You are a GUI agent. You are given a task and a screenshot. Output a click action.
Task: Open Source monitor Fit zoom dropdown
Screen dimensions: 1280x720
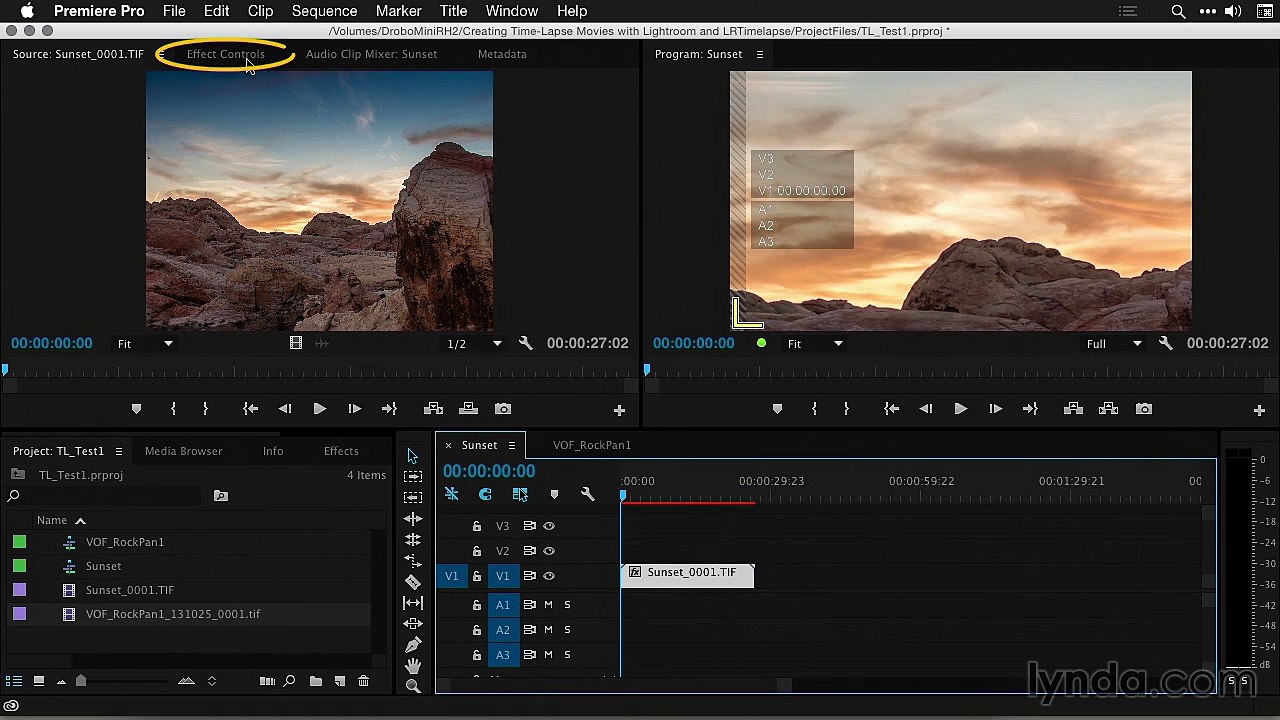(145, 344)
